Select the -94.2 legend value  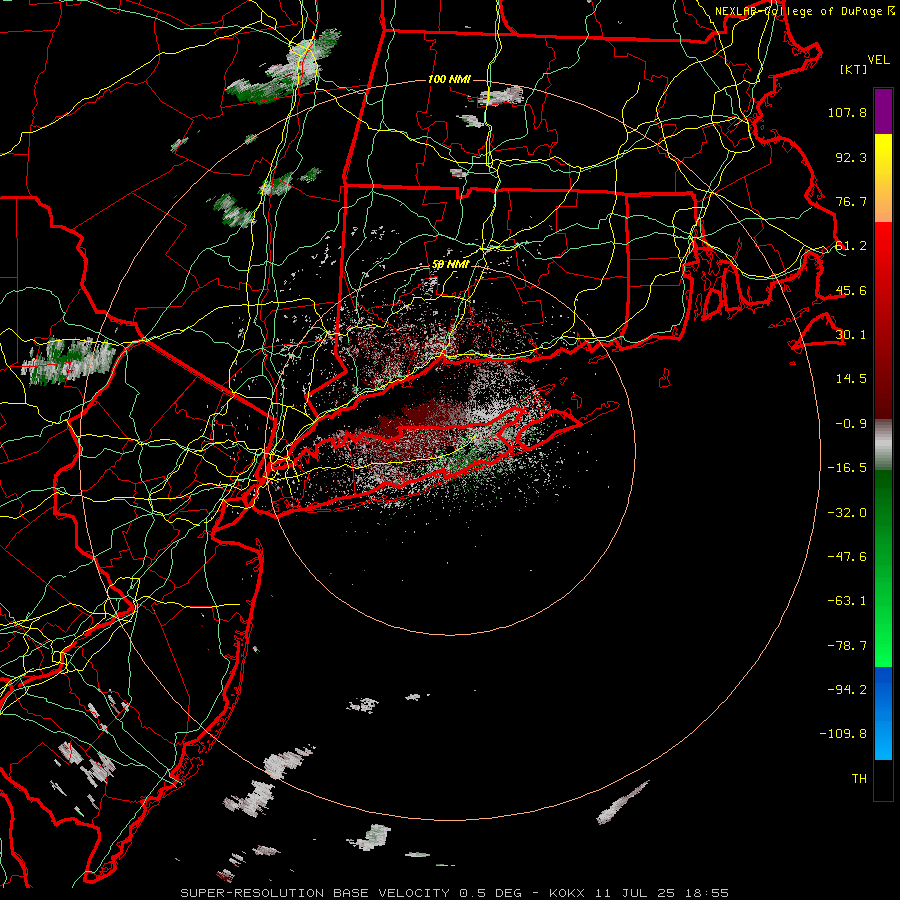847,690
